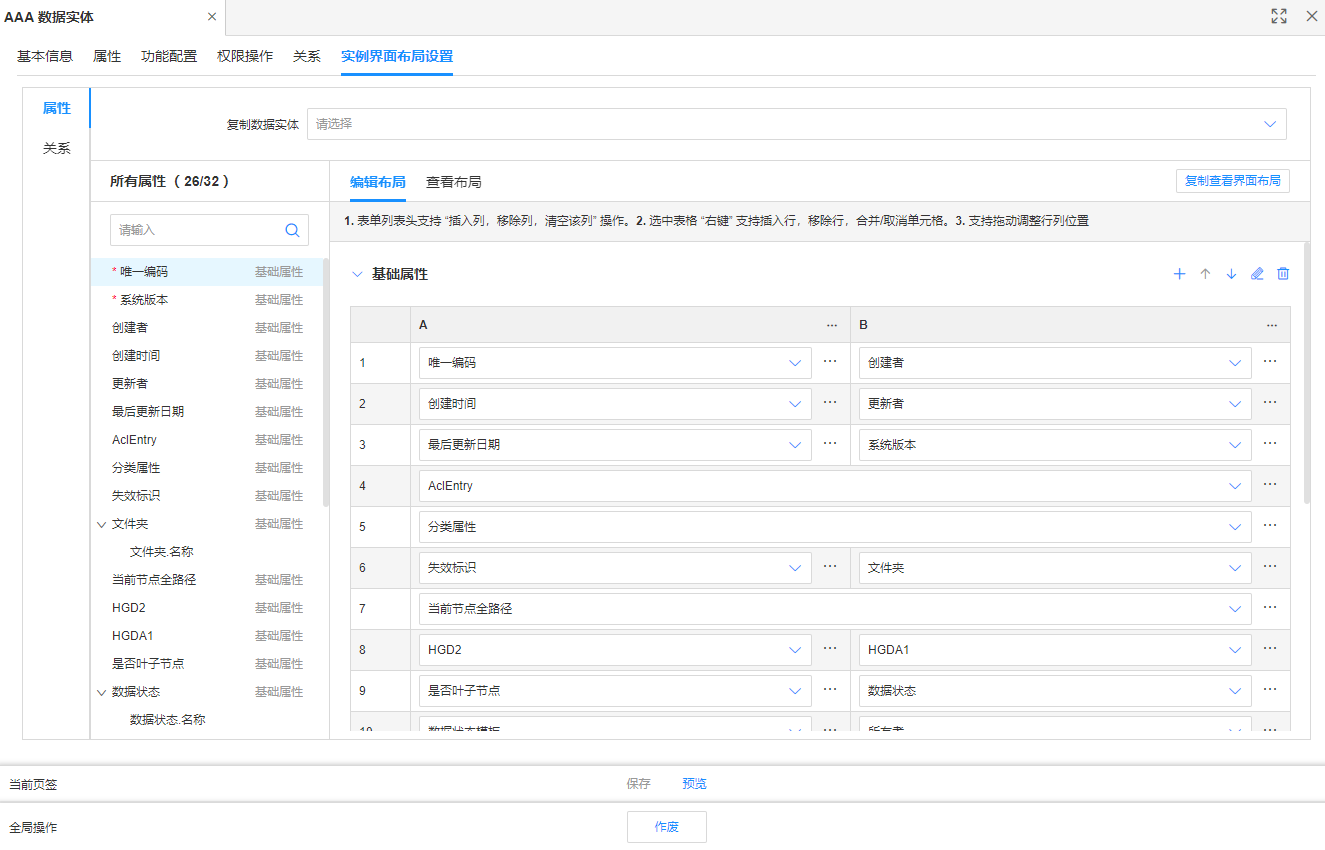Move 基础属性 section down
The width and height of the screenshot is (1325, 850).
click(1231, 274)
